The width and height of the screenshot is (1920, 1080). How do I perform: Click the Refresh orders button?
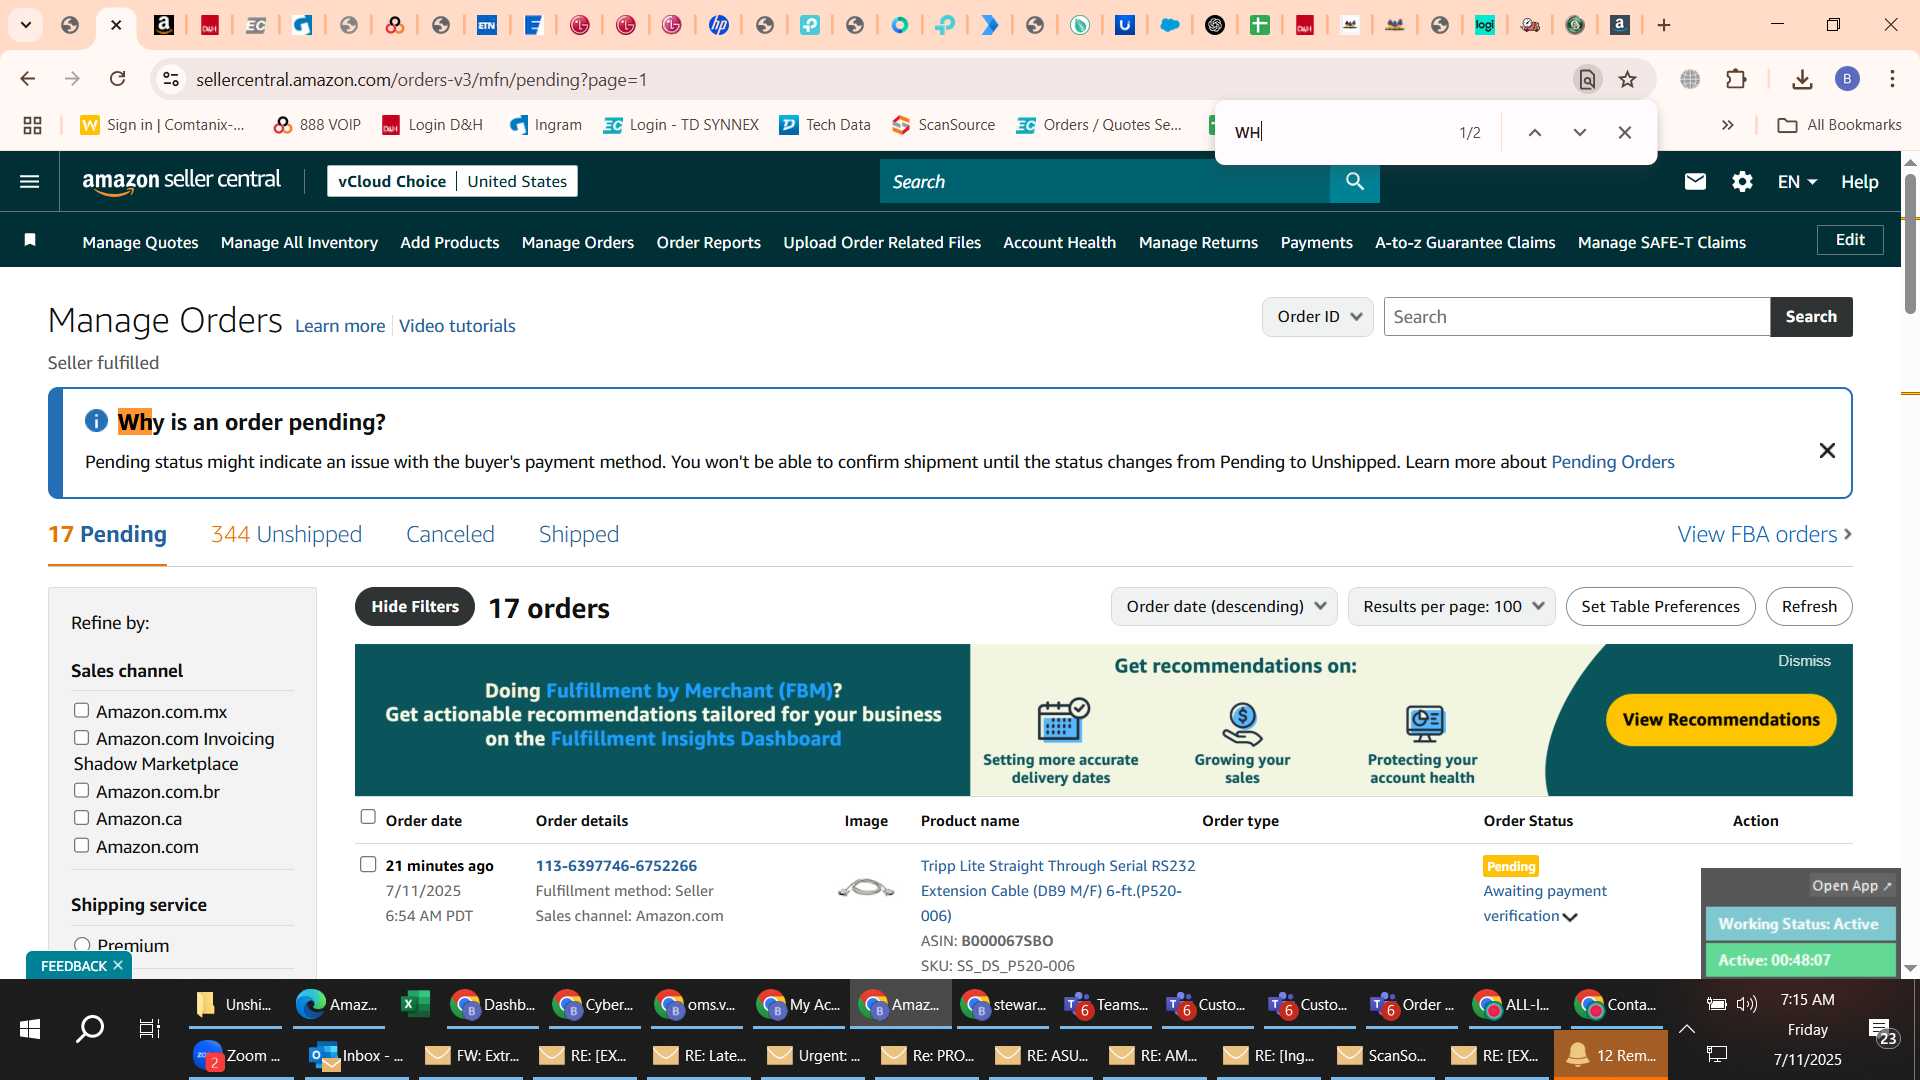[x=1809, y=606]
